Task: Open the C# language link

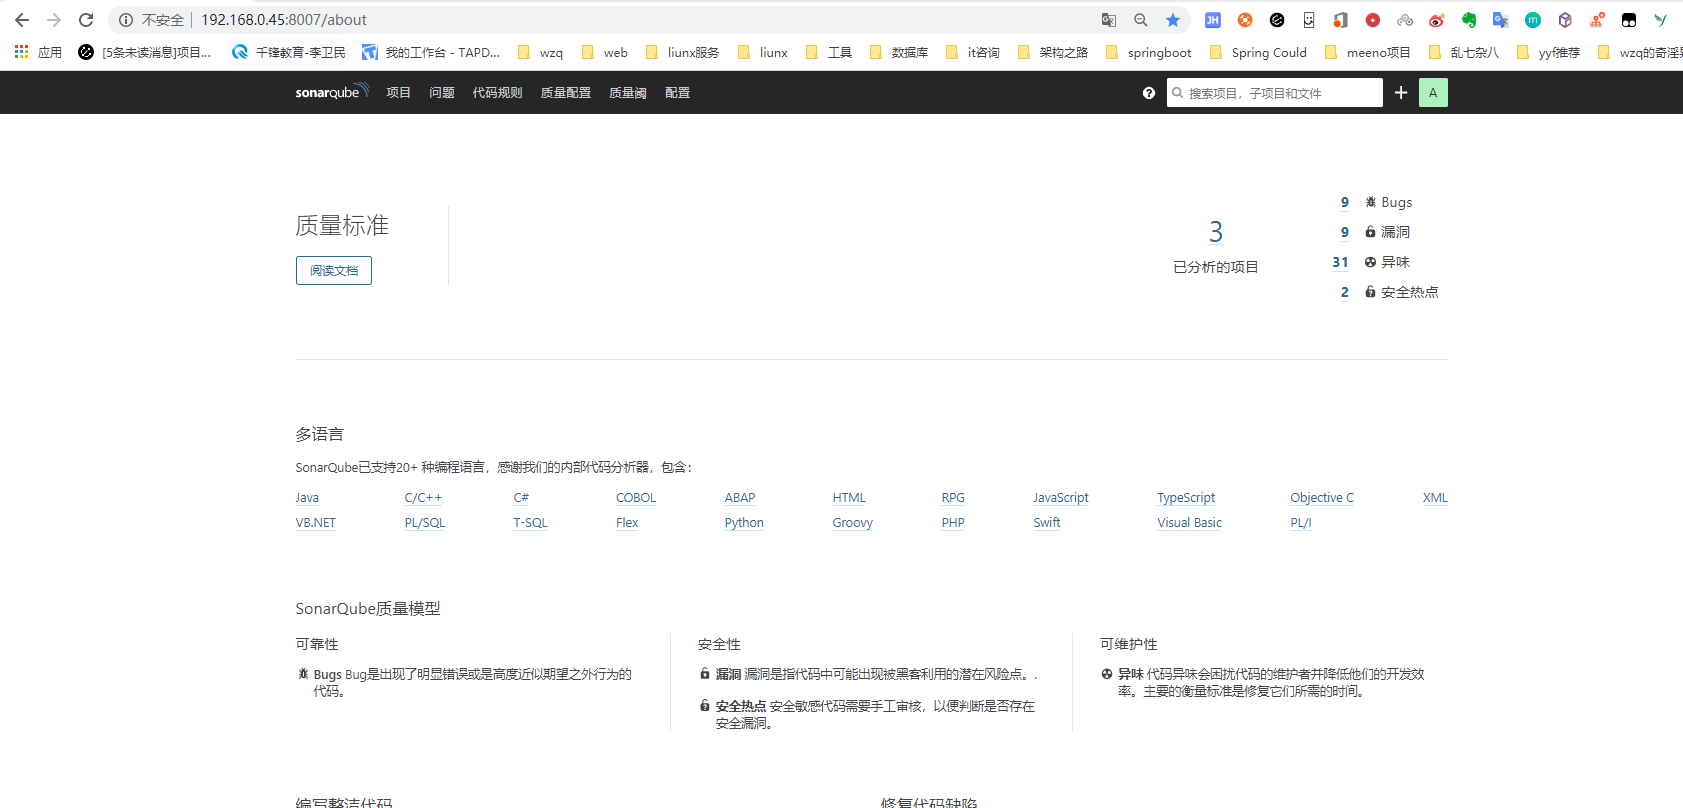Action: tap(521, 498)
